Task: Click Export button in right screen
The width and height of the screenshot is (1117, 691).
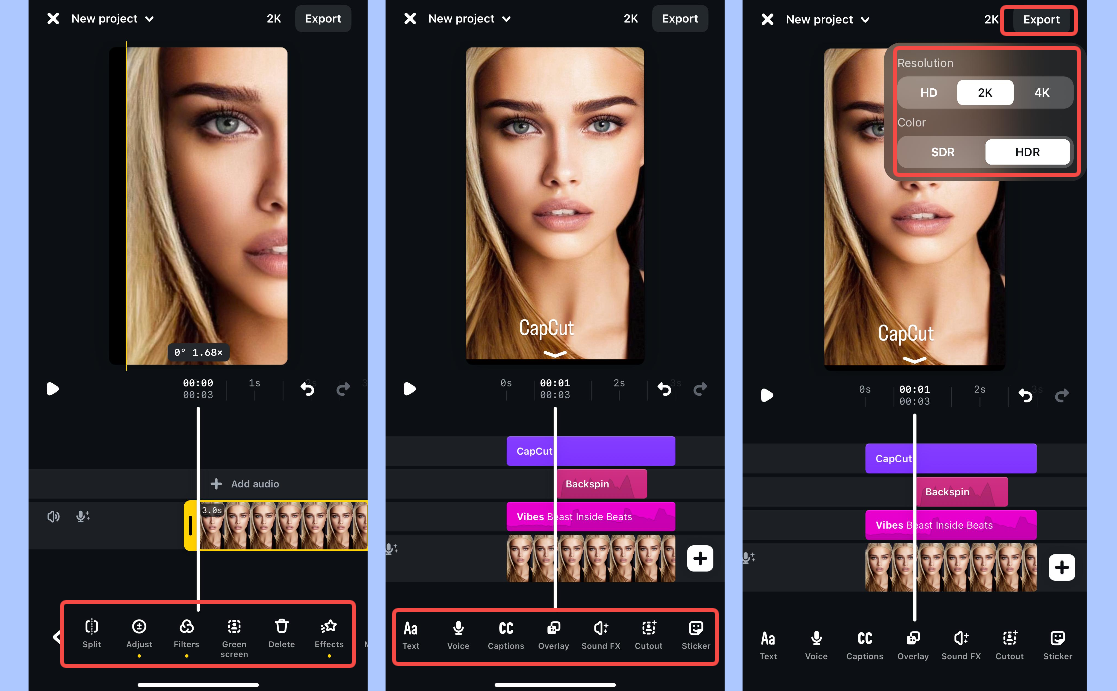Action: pyautogui.click(x=1041, y=19)
